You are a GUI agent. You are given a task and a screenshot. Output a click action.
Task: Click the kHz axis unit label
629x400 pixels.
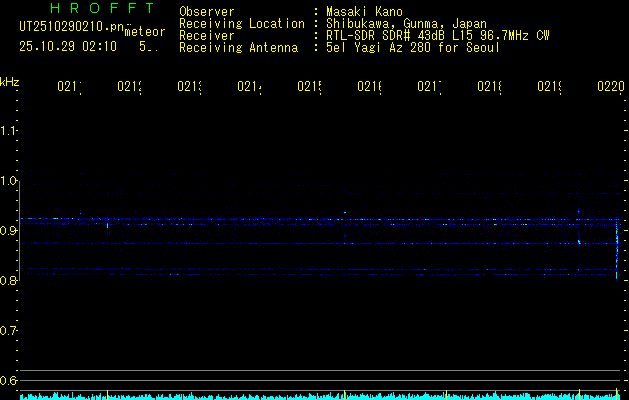coord(10,81)
